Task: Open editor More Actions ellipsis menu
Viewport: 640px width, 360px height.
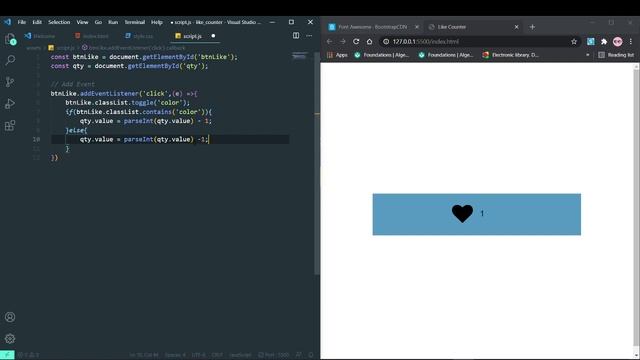Action: coord(309,36)
